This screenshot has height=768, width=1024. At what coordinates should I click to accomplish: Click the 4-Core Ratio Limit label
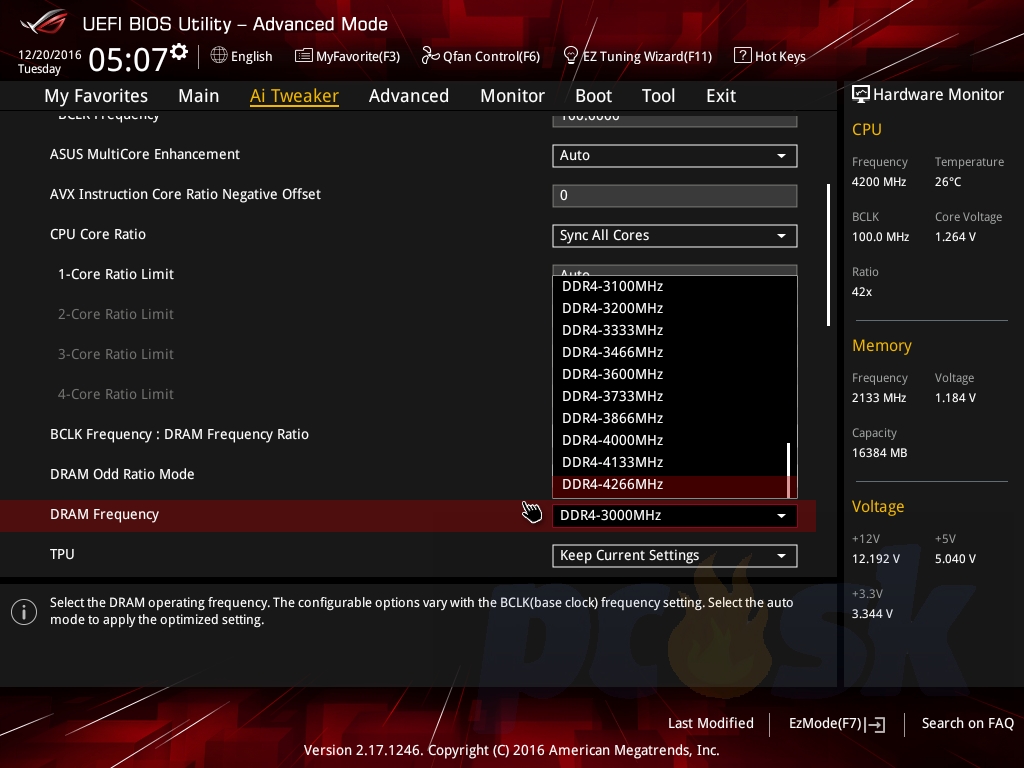(116, 394)
